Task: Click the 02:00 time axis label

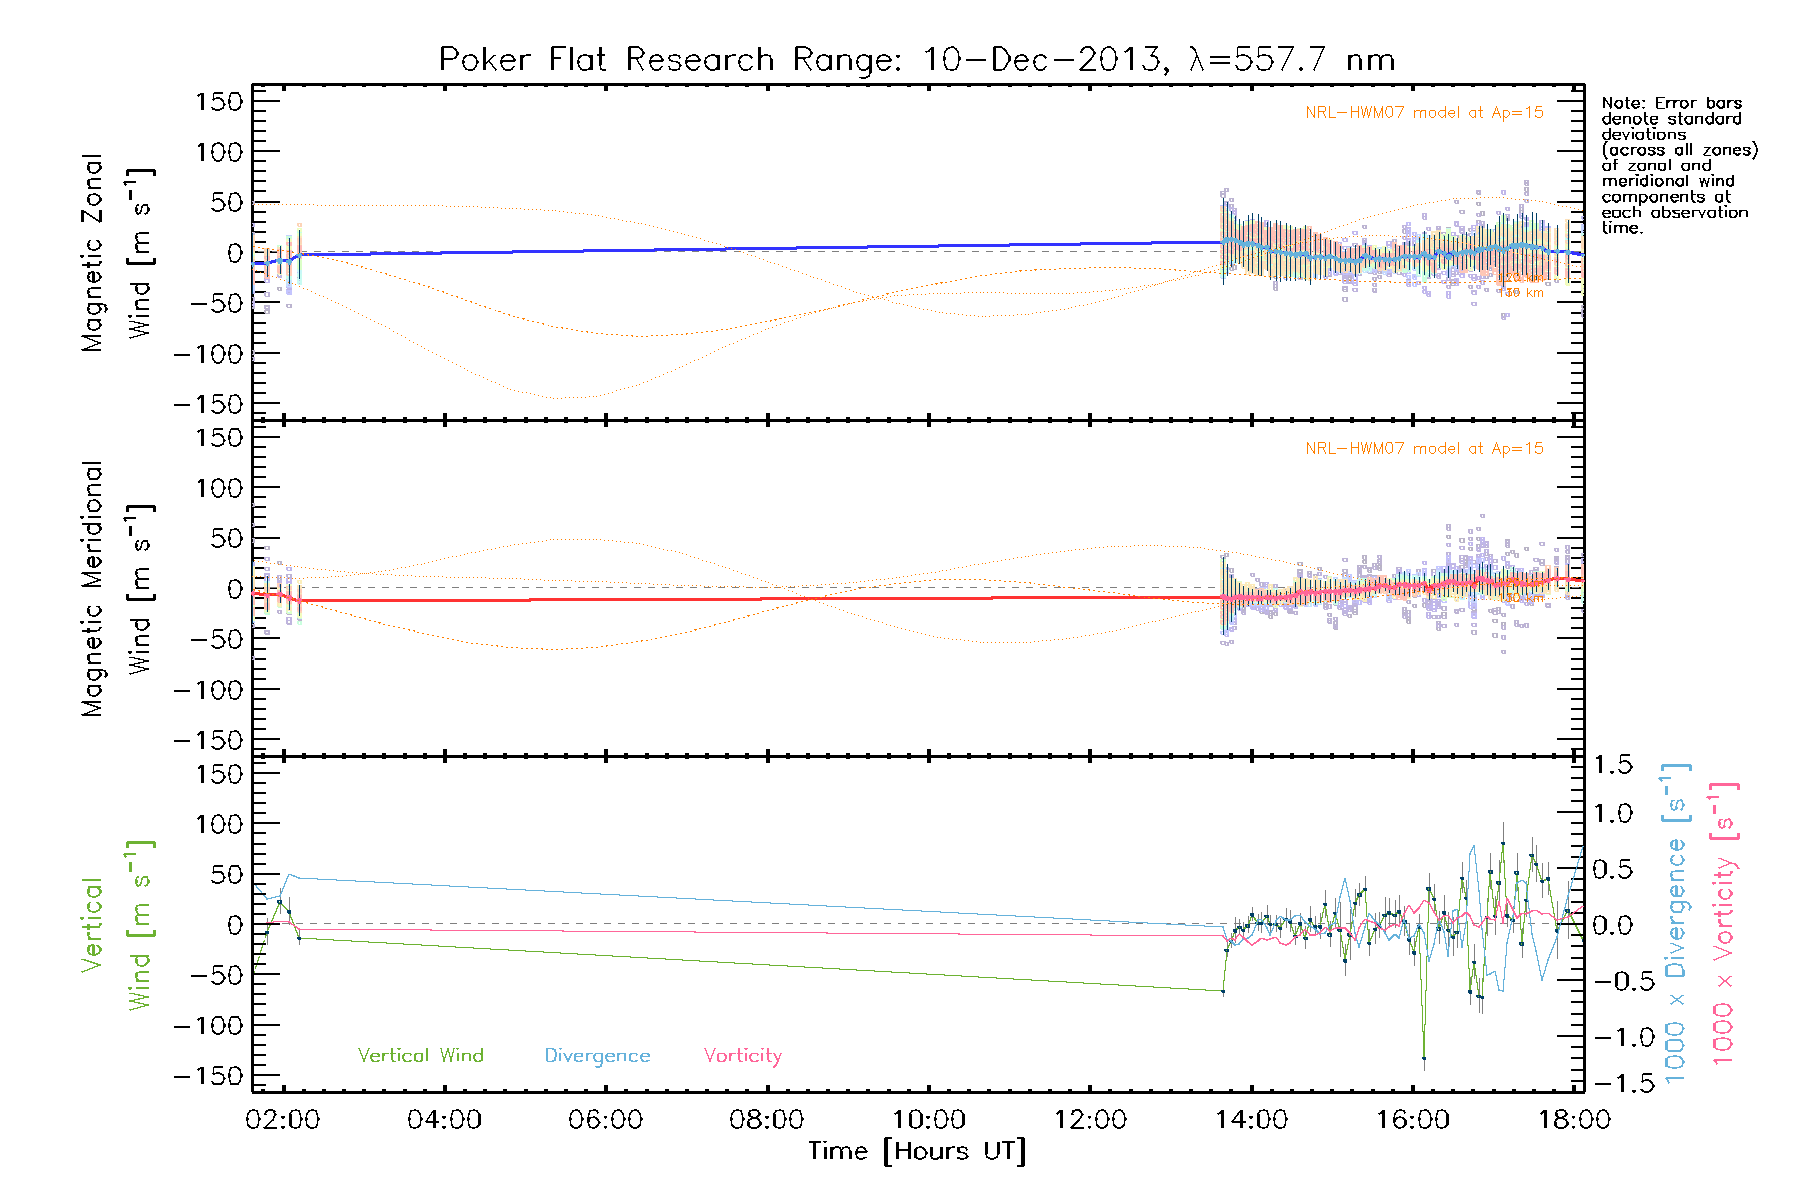Action: coord(283,1119)
